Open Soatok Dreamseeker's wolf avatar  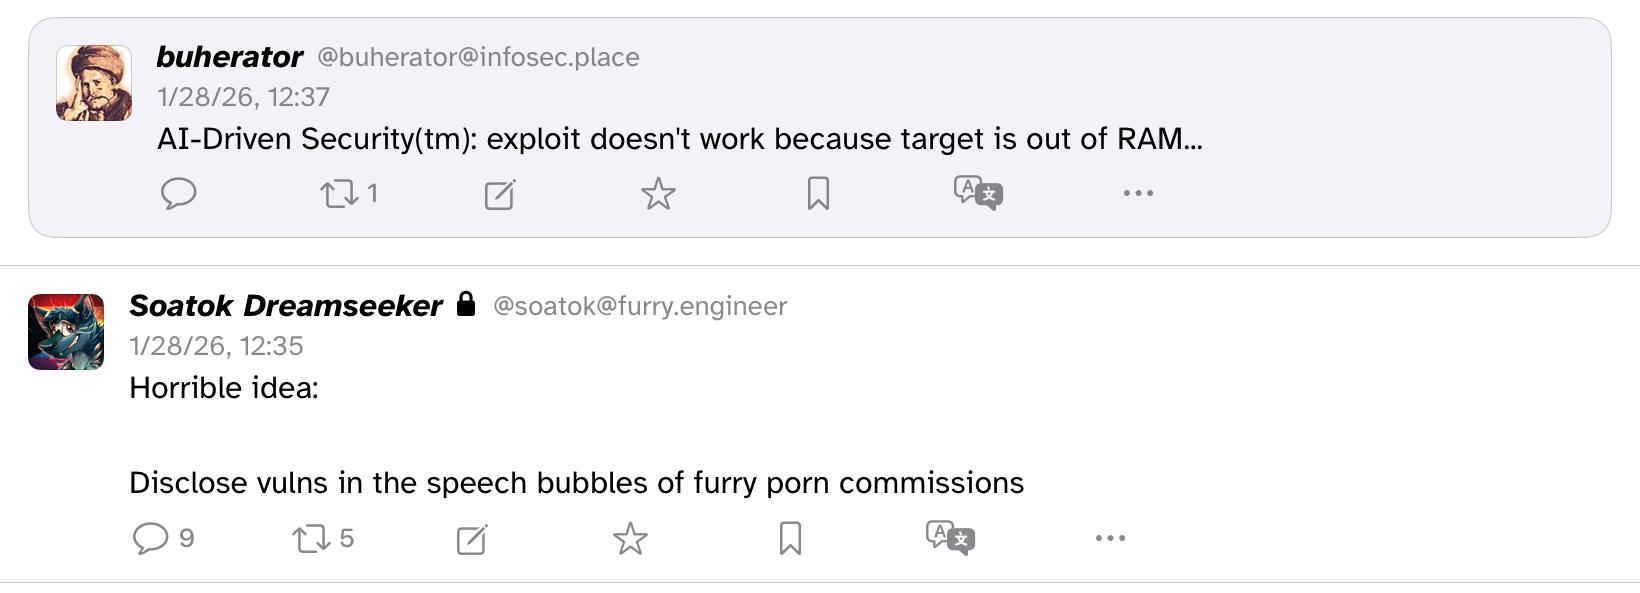[66, 332]
